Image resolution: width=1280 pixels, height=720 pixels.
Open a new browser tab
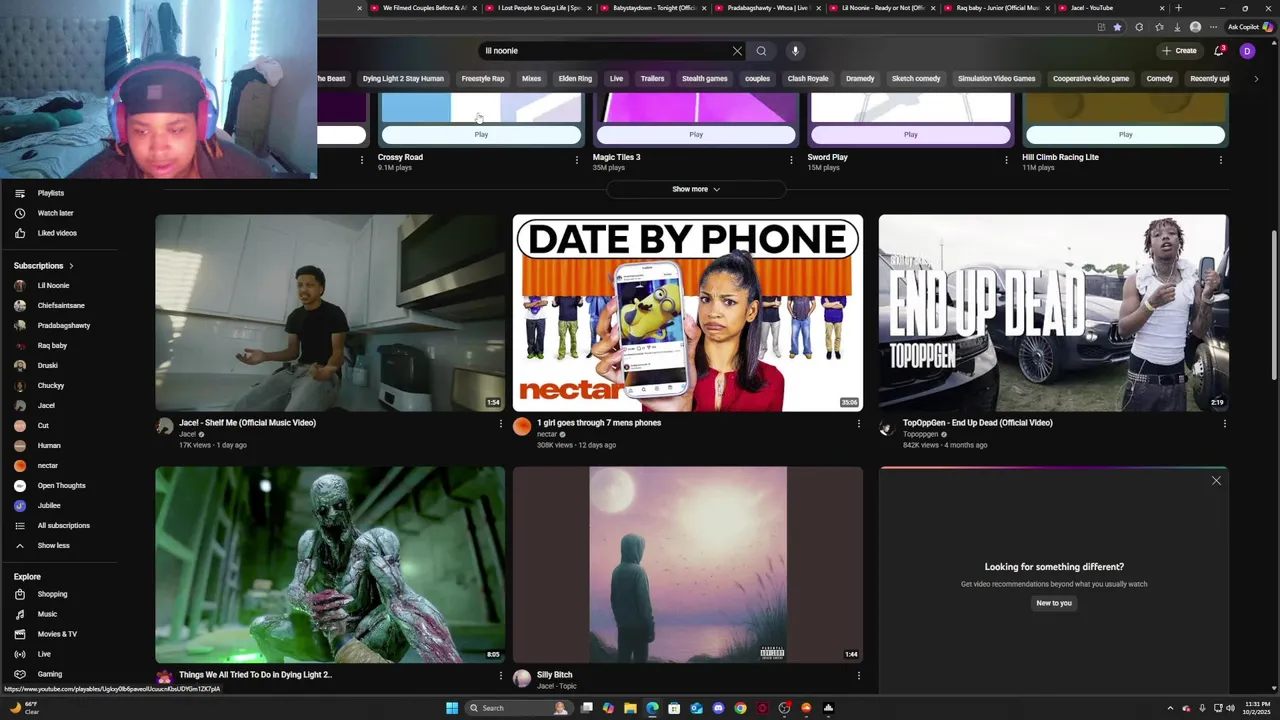1178,8
